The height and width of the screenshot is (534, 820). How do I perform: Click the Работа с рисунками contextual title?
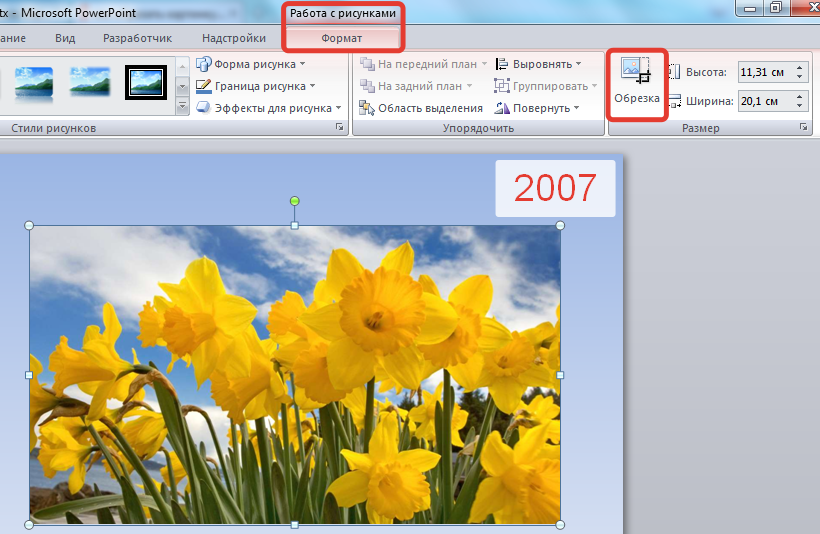(x=343, y=13)
